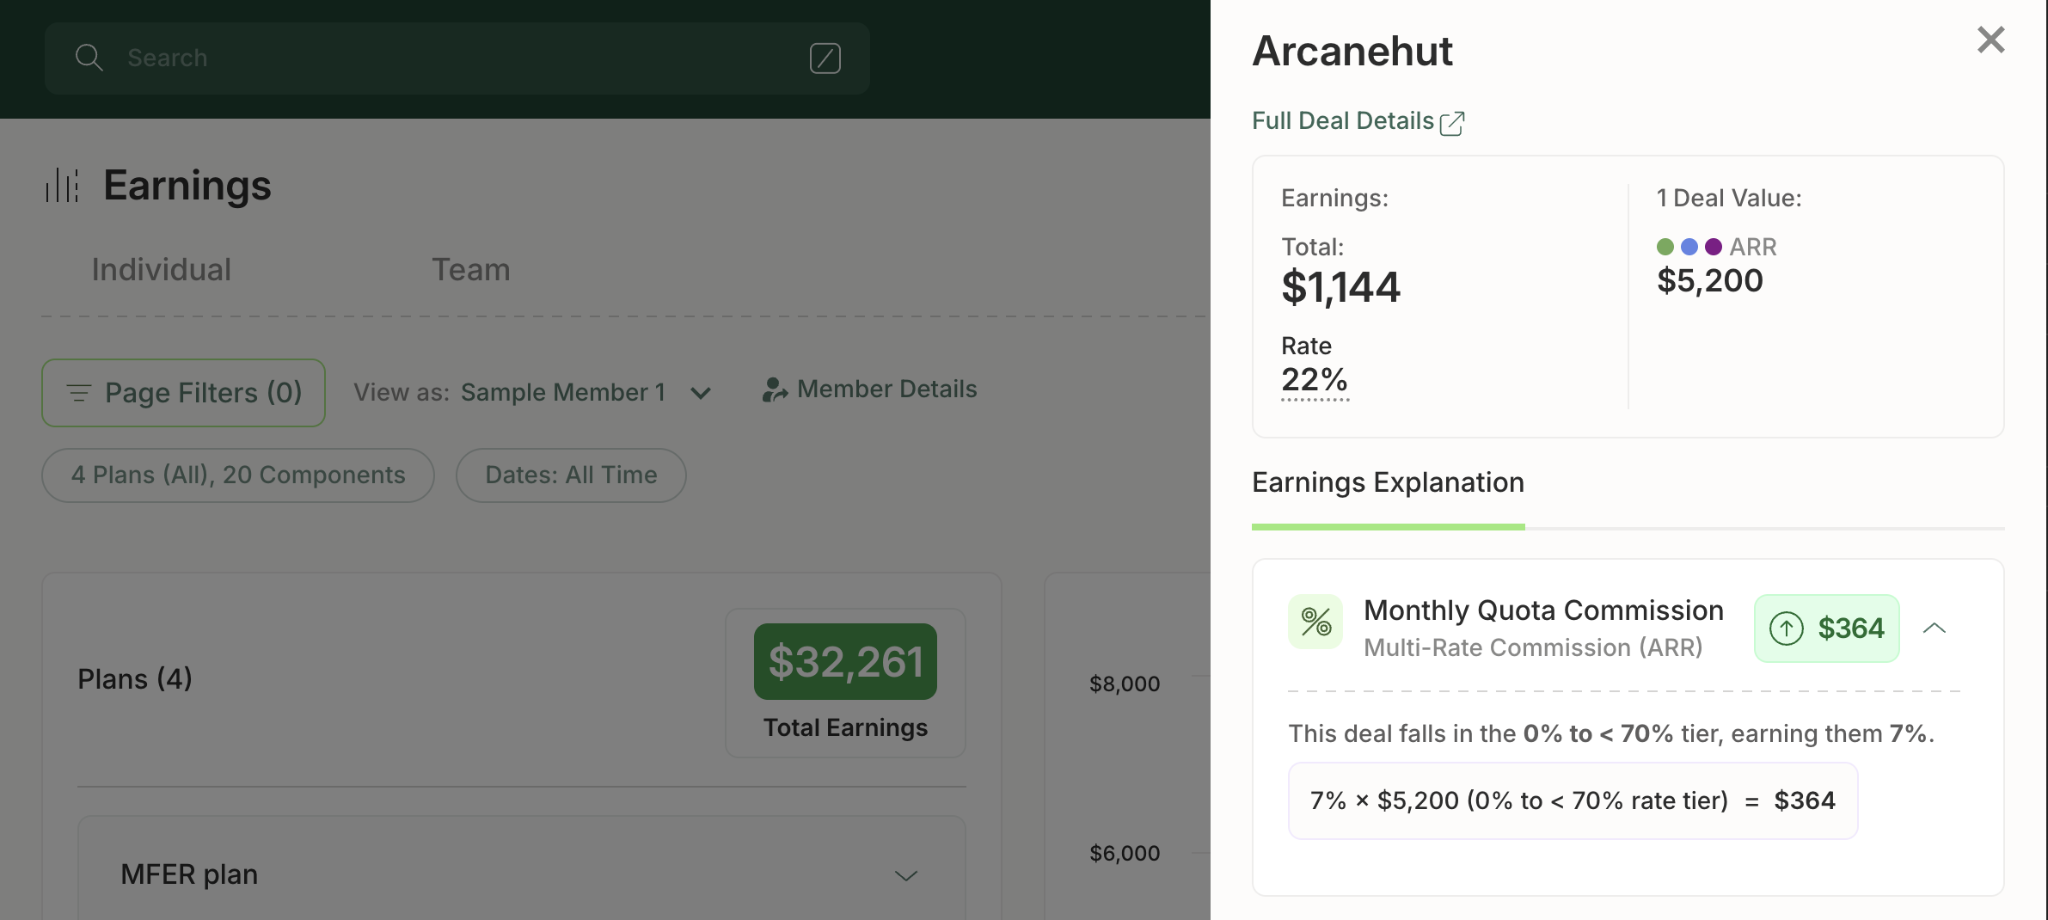Click the slash shortcut icon in search bar
This screenshot has width=2048, height=920.
point(825,58)
